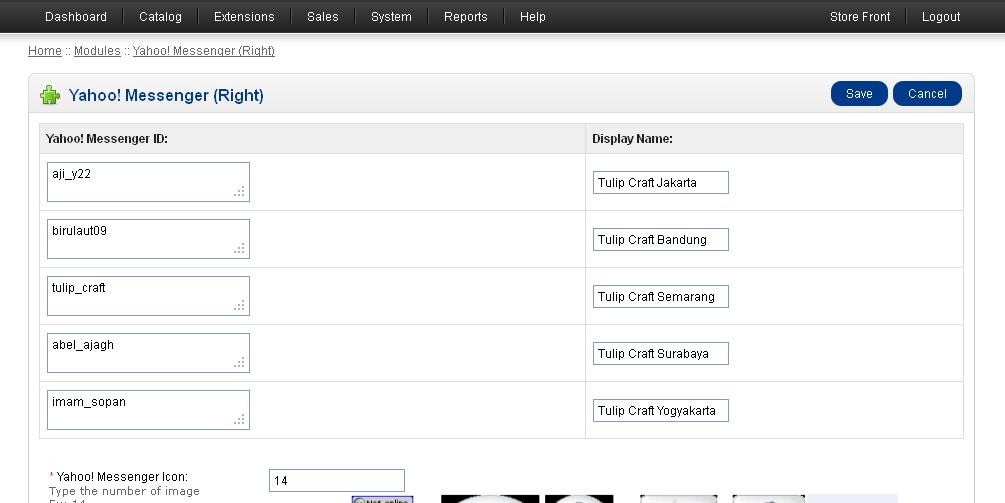The height and width of the screenshot is (503, 1005).
Task: Grab resize handle of aji_y22 textarea
Action: (x=240, y=192)
